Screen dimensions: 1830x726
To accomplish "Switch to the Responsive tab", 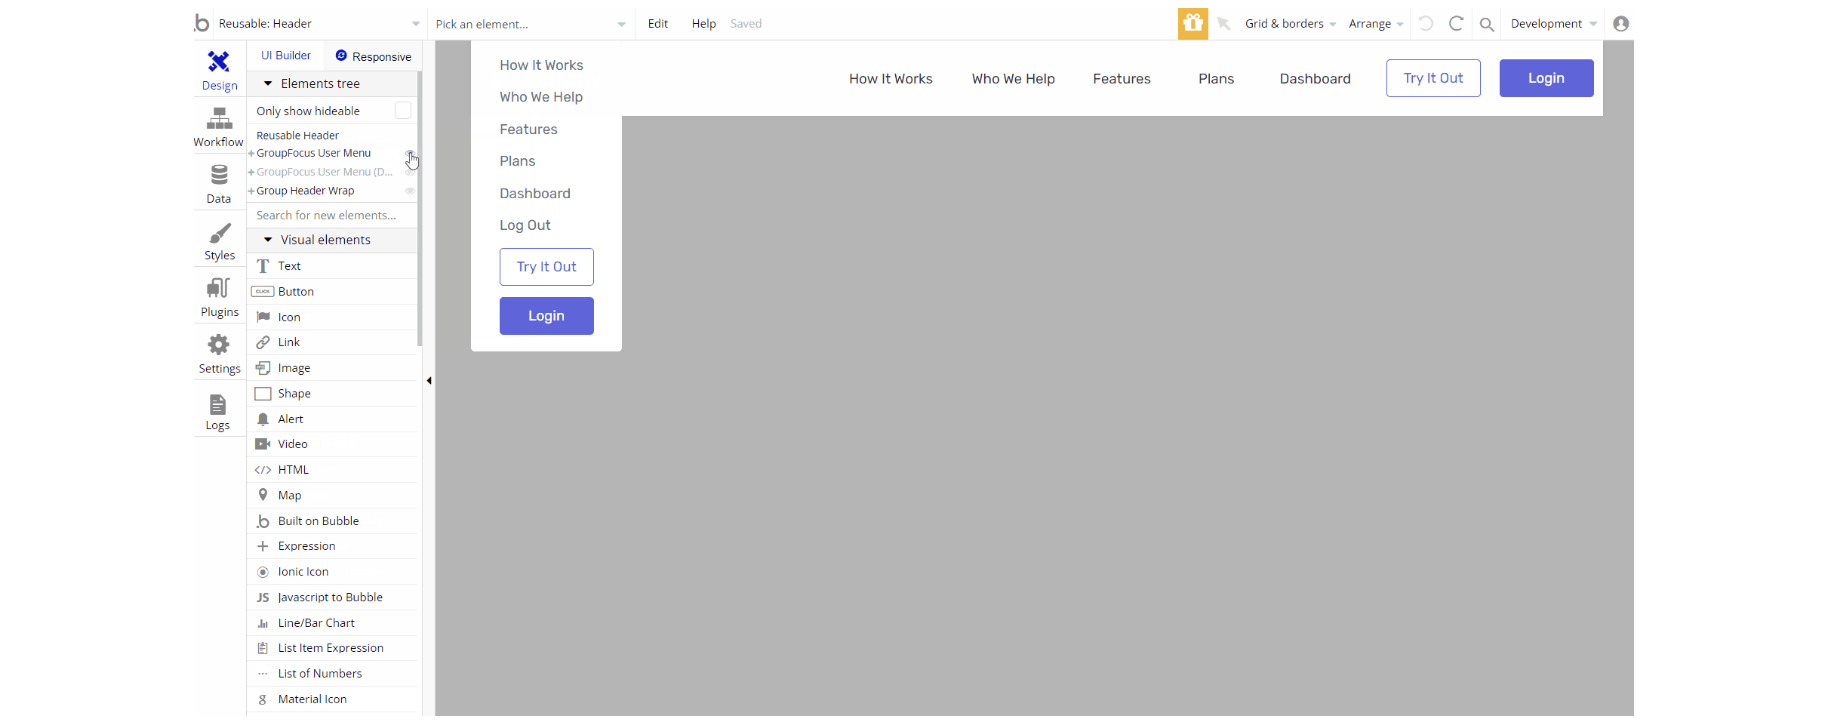I will coord(373,57).
